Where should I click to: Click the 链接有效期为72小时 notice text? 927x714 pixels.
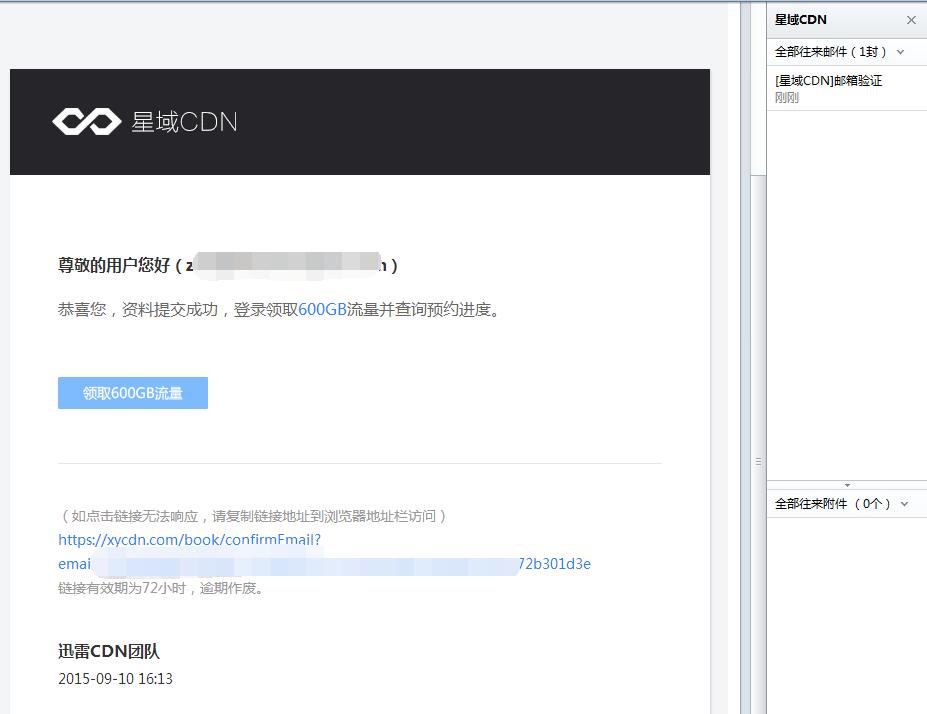click(161, 588)
